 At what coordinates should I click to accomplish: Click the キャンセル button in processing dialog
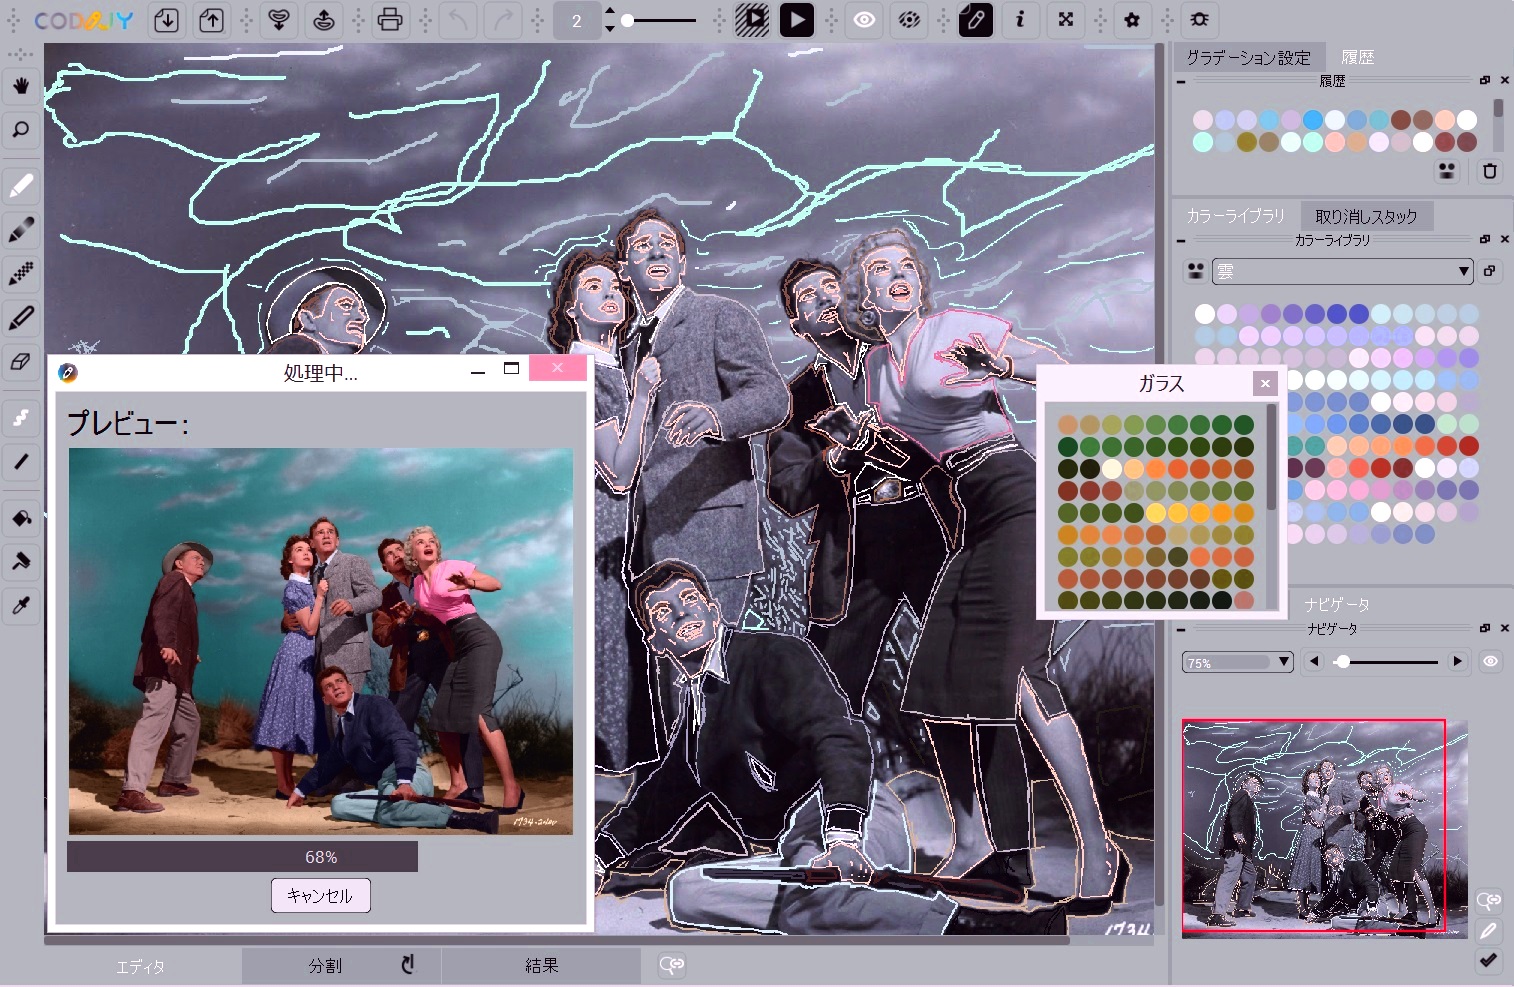(321, 896)
